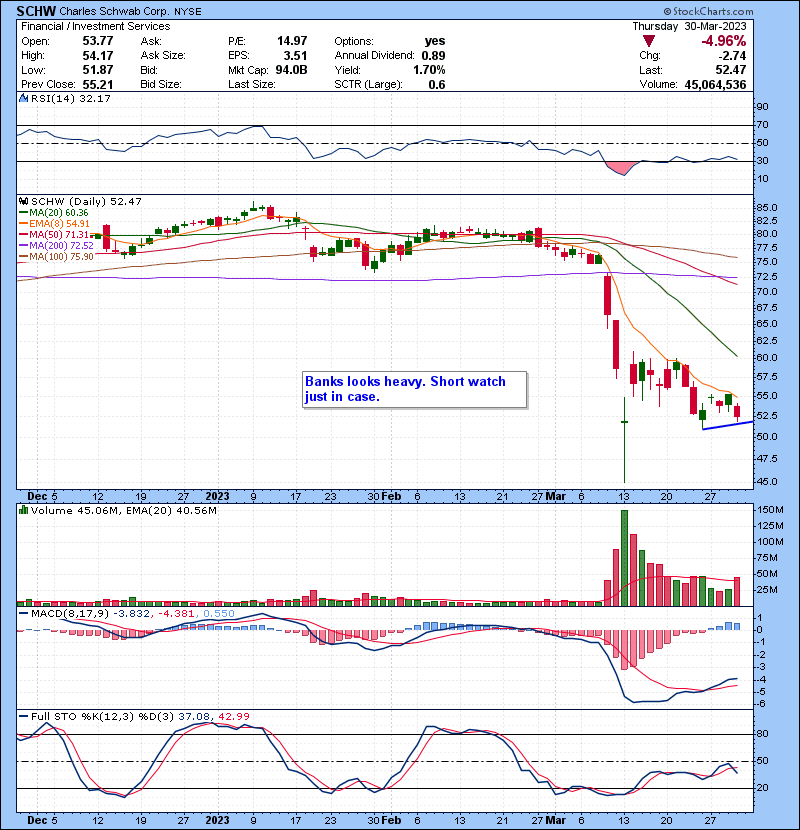Click the red down-triangle change indicator
The image size is (800, 830).
click(649, 41)
